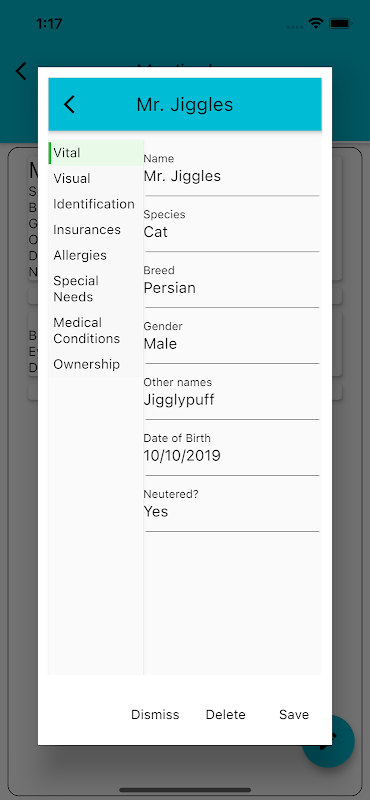This screenshot has width=370, height=800.
Task: Open the Species field showing Cat
Action: point(232,226)
